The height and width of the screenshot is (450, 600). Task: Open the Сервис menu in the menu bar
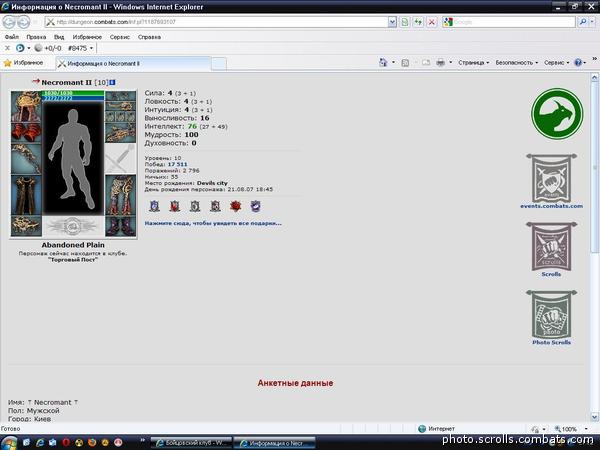(x=120, y=37)
